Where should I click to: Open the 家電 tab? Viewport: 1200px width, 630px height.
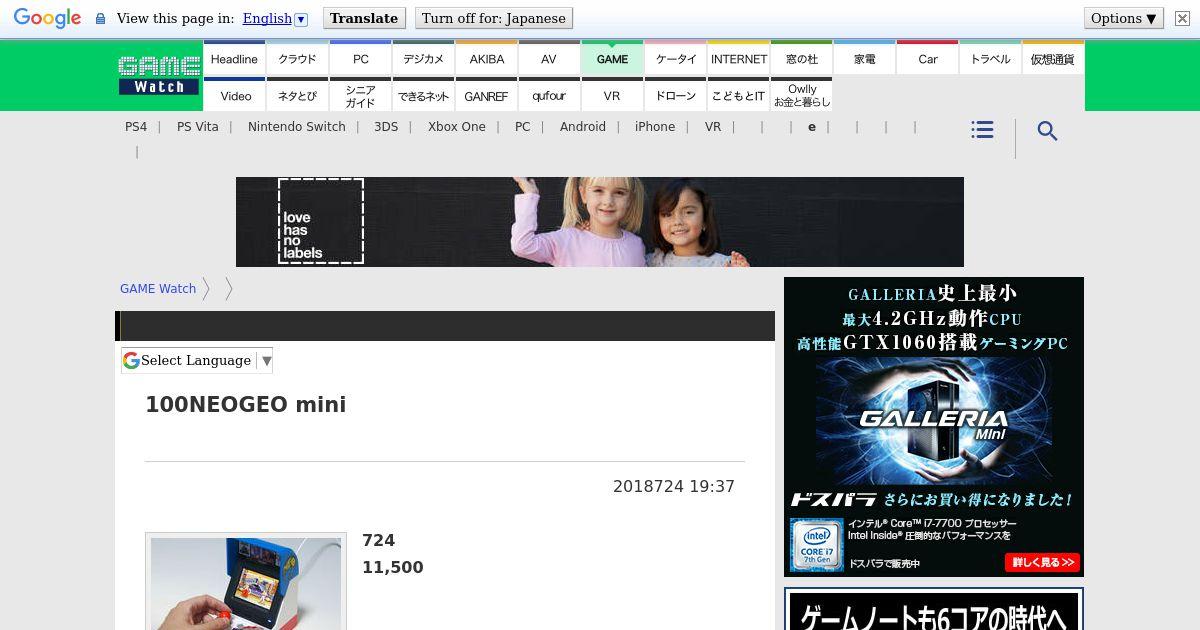coord(864,59)
